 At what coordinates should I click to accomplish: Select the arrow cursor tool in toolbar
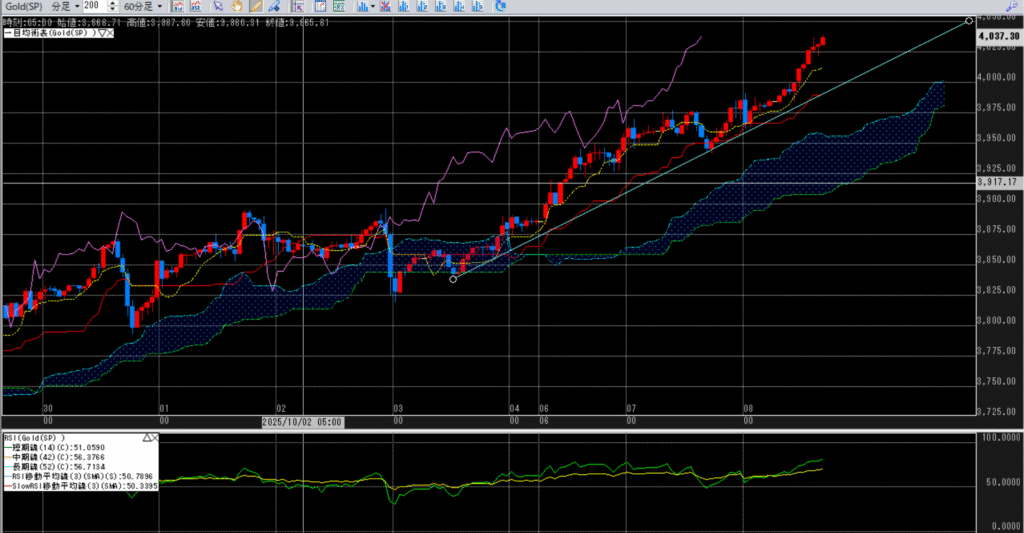coord(217,6)
